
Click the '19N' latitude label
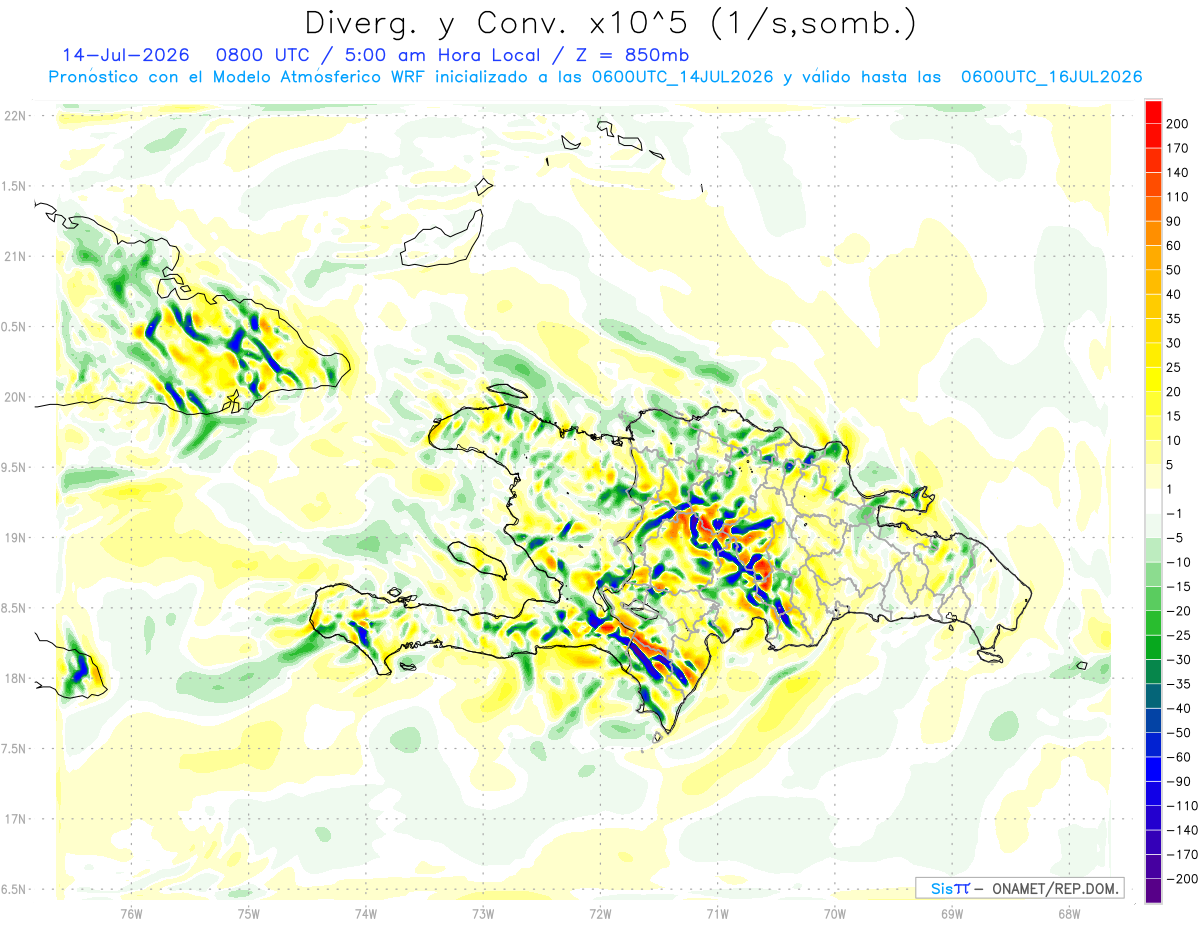coord(15,538)
